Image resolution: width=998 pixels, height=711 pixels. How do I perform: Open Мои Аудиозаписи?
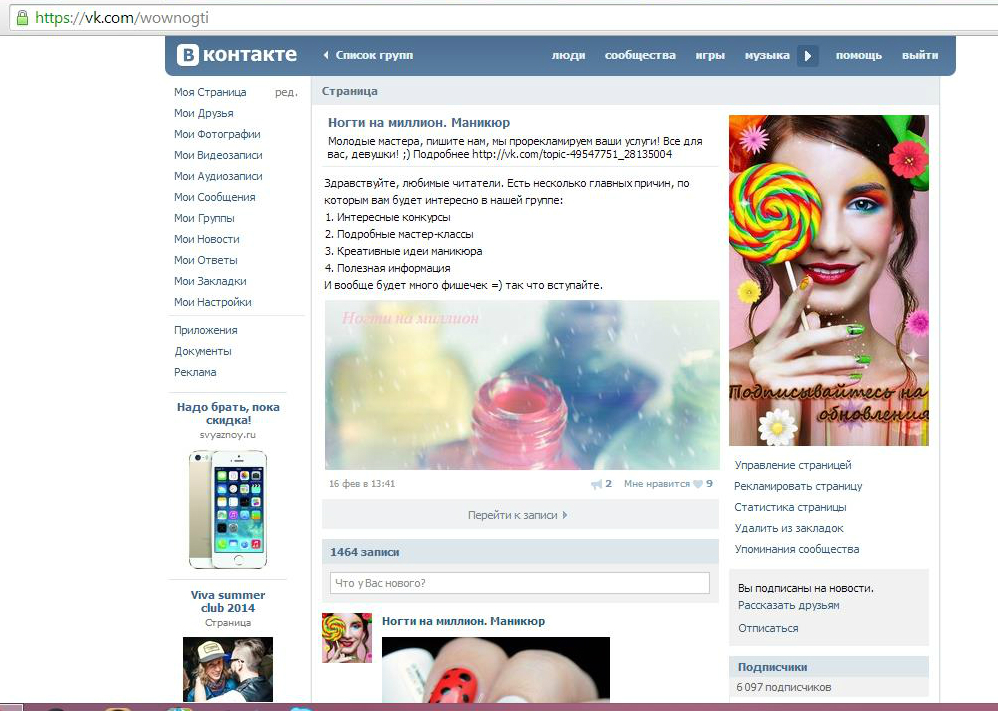218,176
